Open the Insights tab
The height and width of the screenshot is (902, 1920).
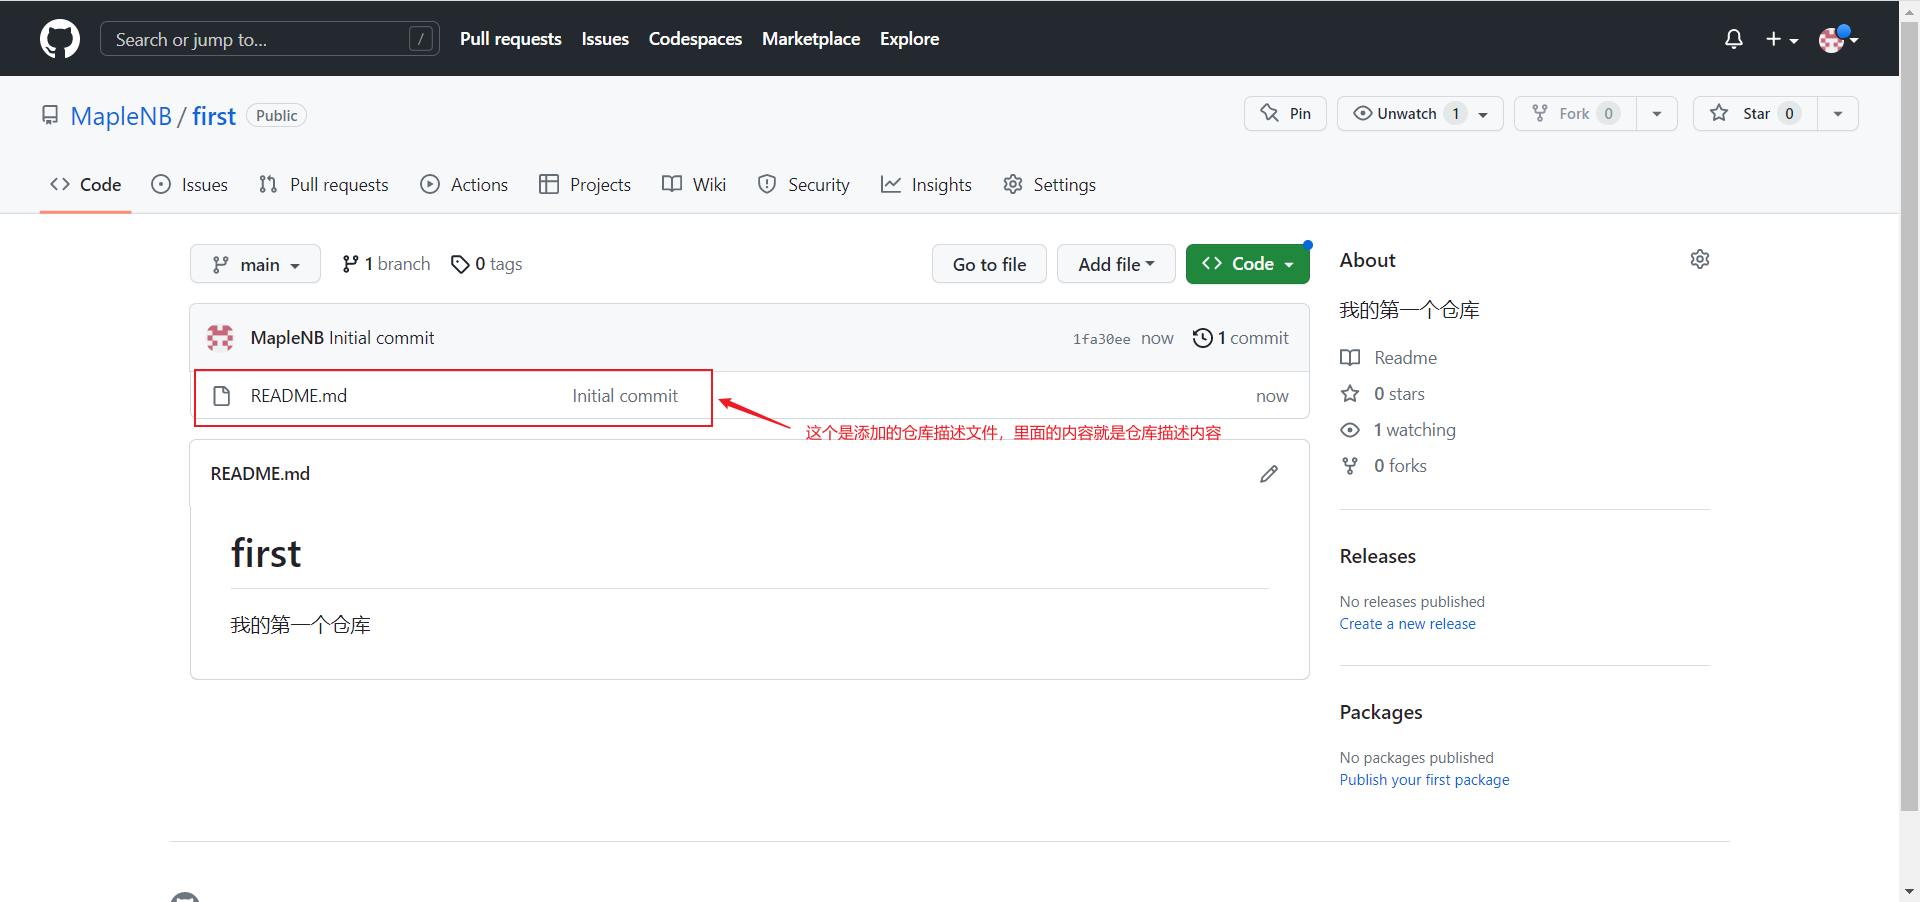926,185
